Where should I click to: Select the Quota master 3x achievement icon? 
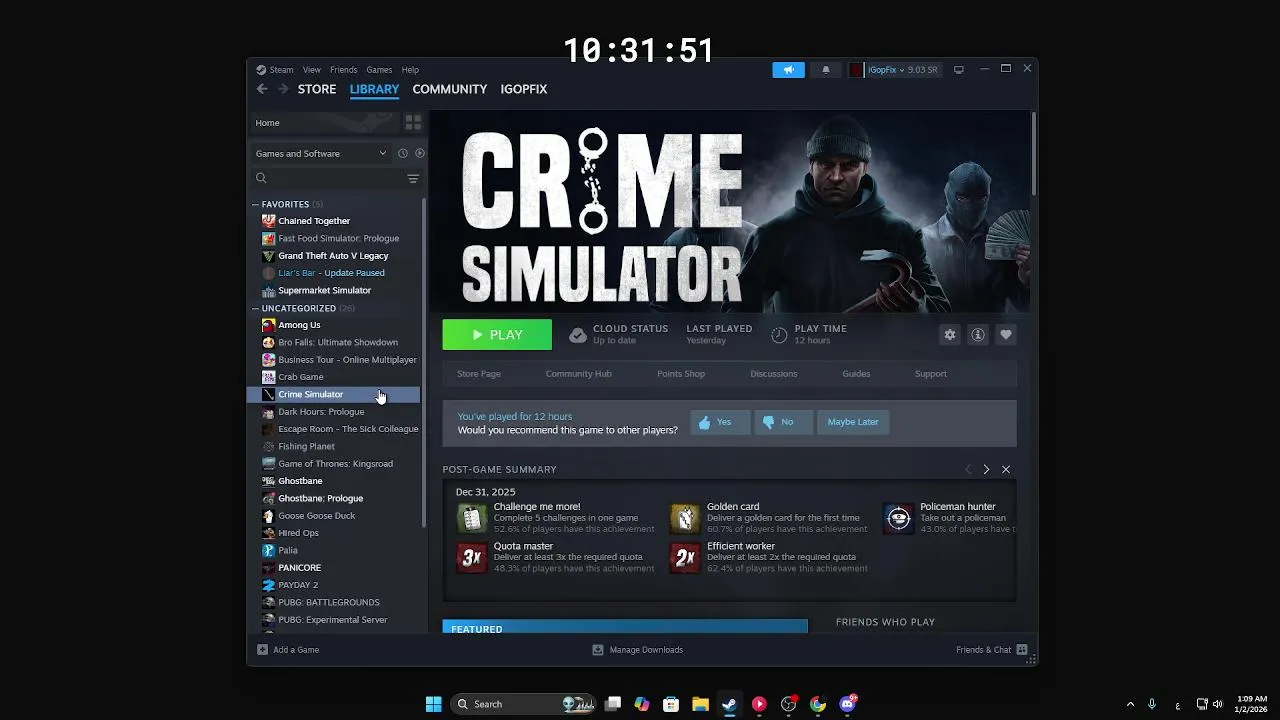tap(472, 557)
